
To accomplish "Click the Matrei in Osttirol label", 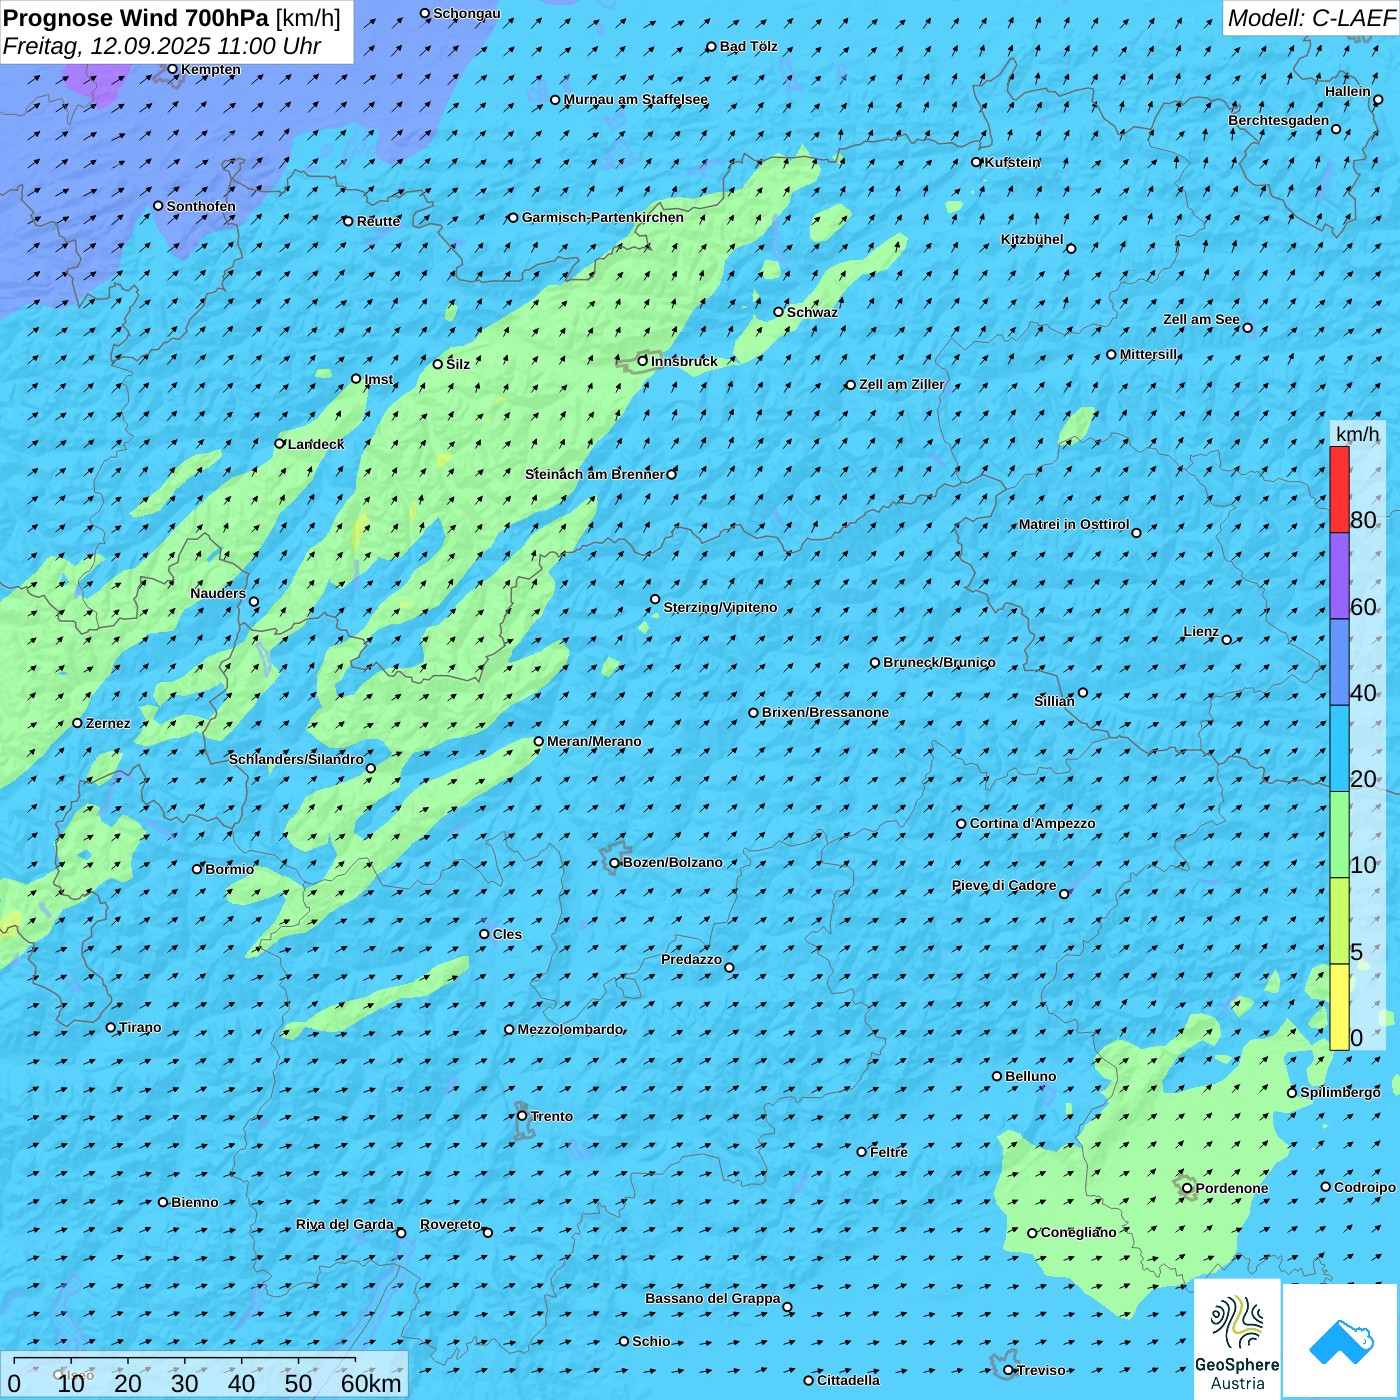I will [1074, 524].
